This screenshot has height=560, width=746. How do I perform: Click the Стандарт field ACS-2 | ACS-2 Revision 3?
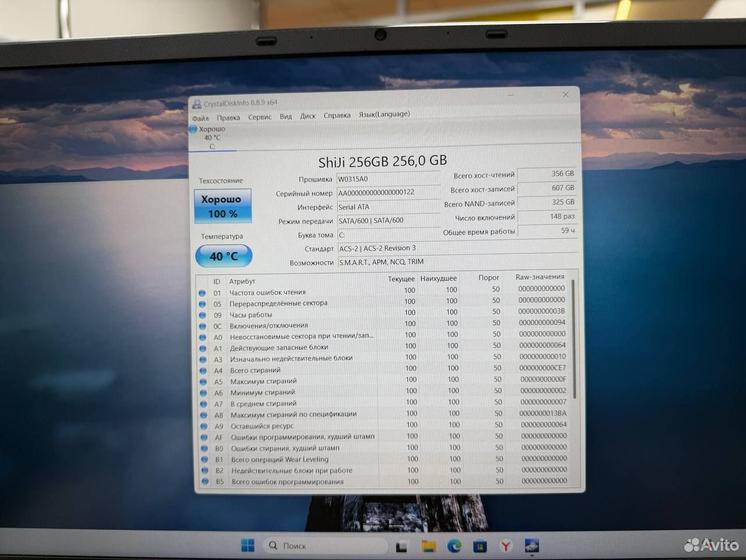click(456, 248)
